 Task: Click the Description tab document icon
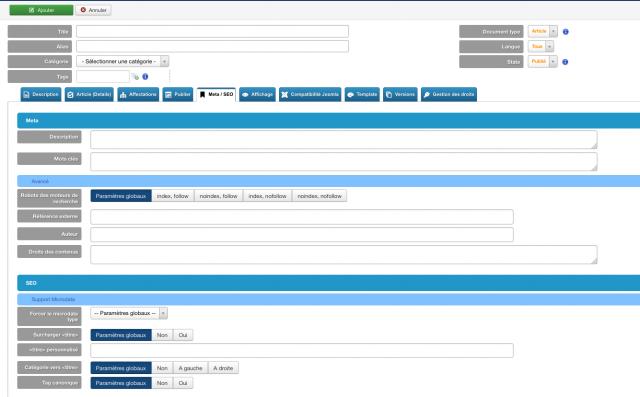coord(27,95)
